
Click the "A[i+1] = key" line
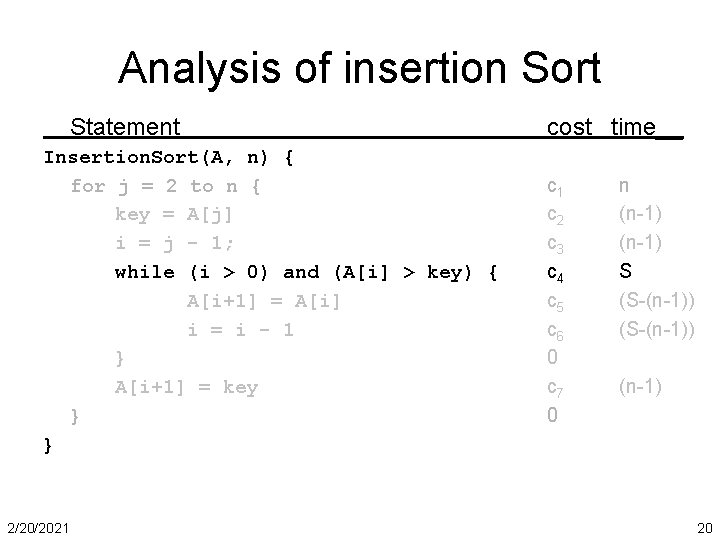pos(186,387)
